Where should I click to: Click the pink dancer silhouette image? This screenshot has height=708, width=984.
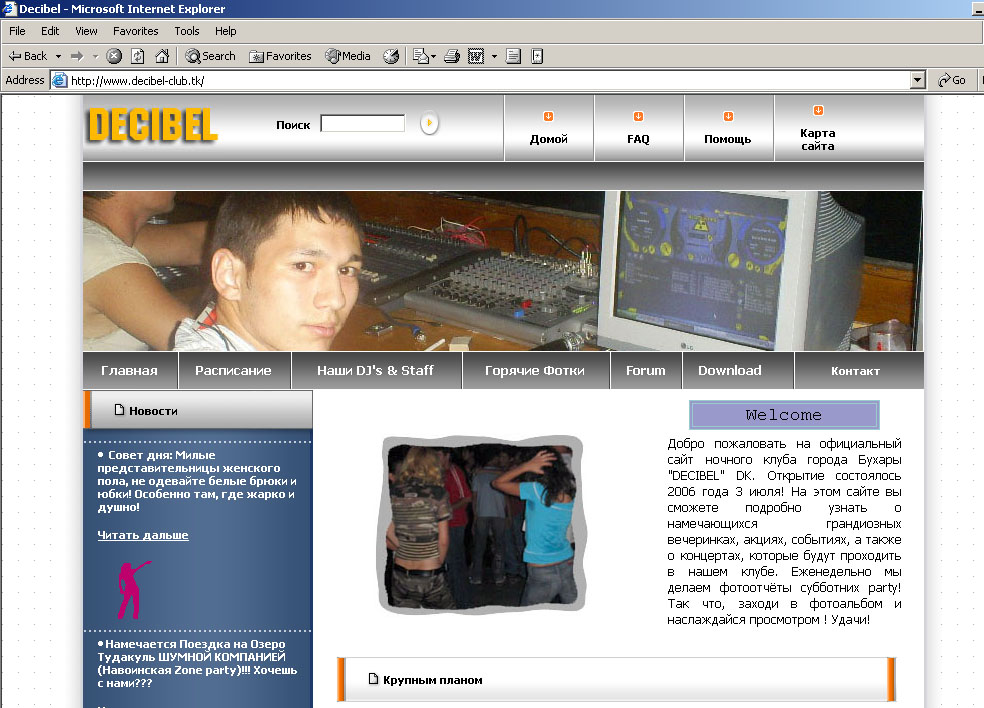[x=134, y=590]
